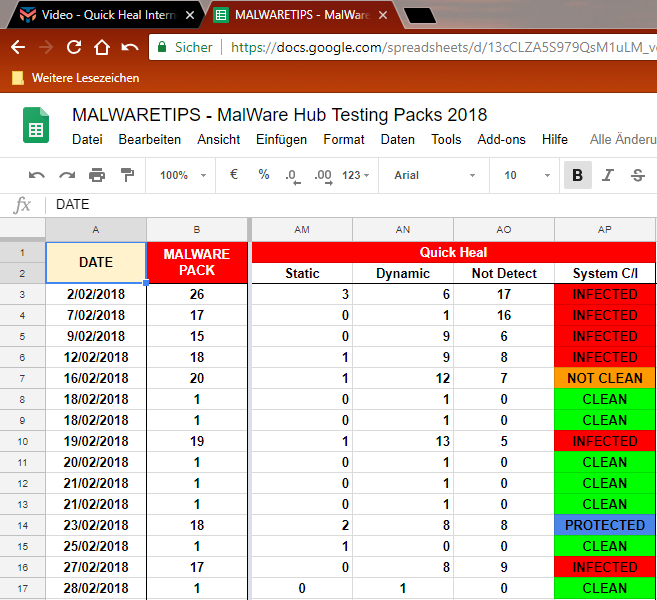Viewport: 657px width, 600px height.
Task: Print the spreadsheet using printer icon
Action: click(97, 175)
